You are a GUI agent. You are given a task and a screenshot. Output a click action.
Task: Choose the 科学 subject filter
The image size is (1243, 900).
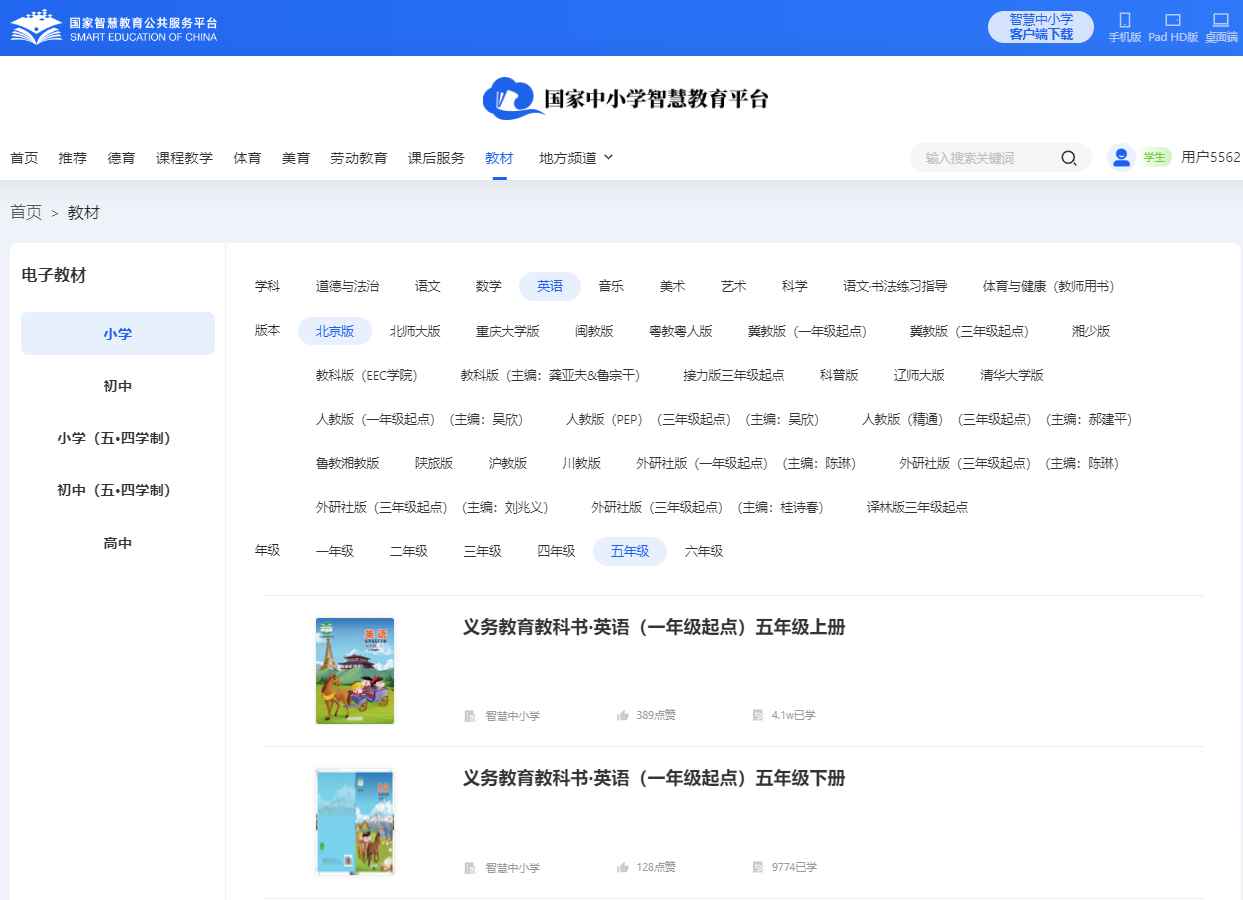coord(795,286)
